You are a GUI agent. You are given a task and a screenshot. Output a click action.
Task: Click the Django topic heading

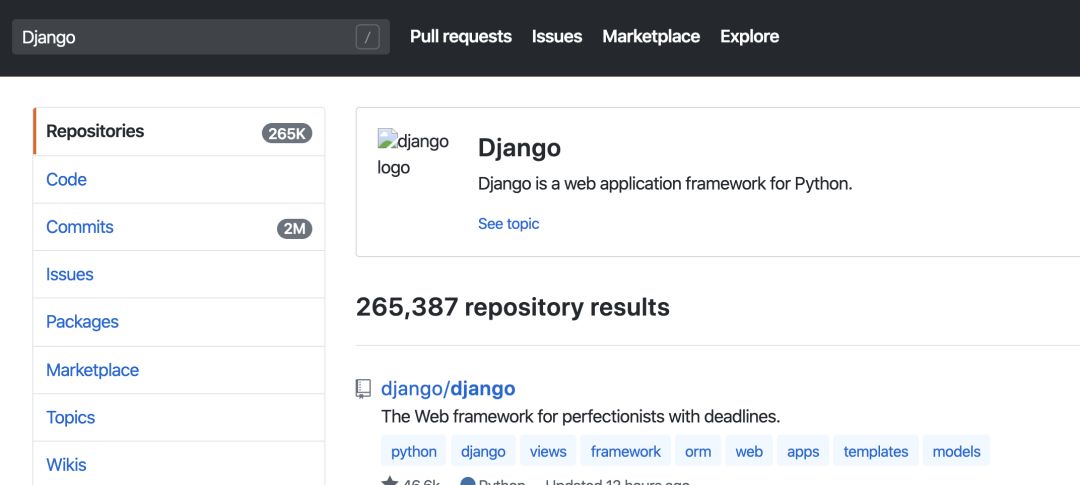pyautogui.click(x=519, y=147)
